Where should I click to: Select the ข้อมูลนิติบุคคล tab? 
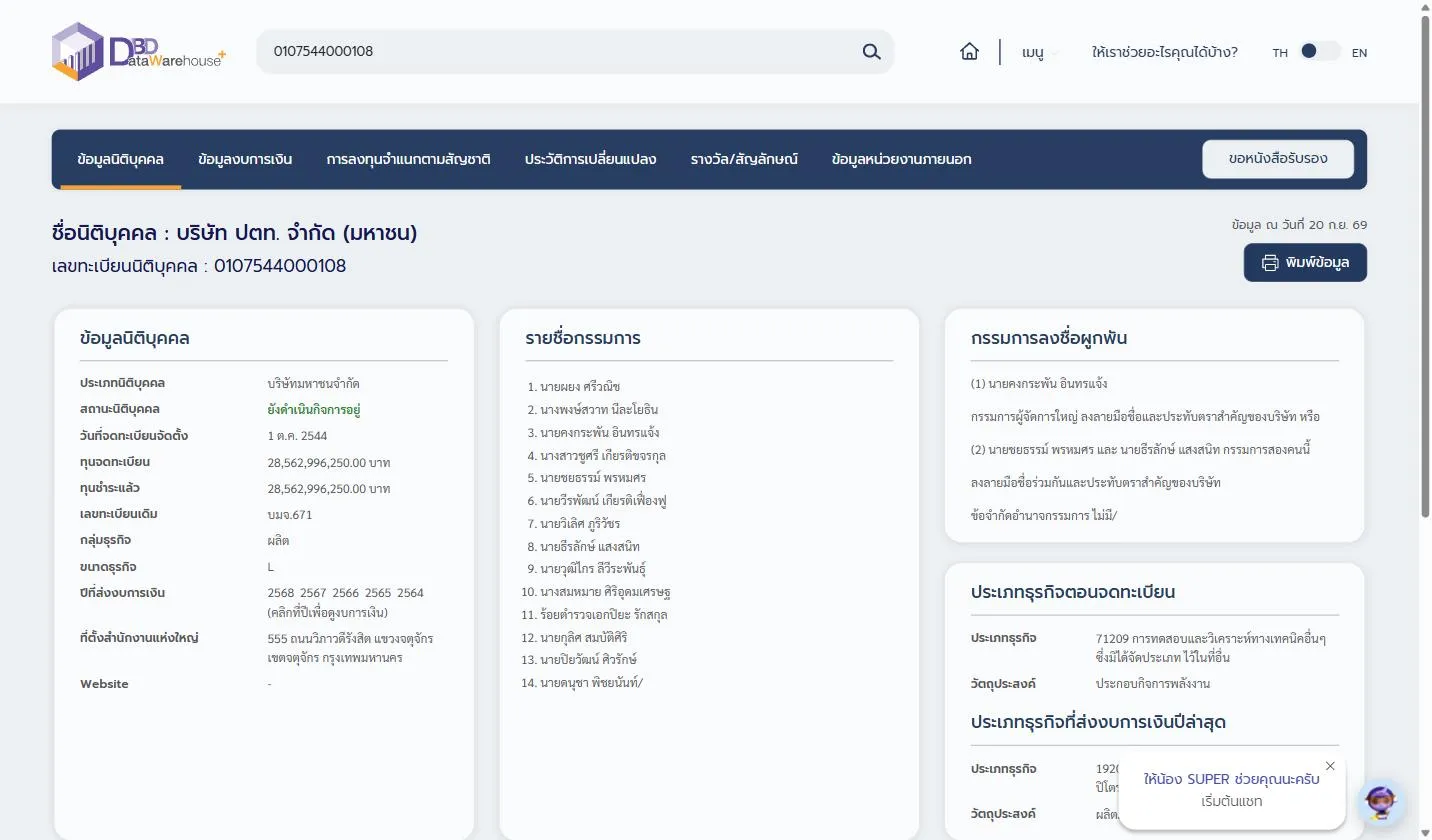[x=121, y=159]
